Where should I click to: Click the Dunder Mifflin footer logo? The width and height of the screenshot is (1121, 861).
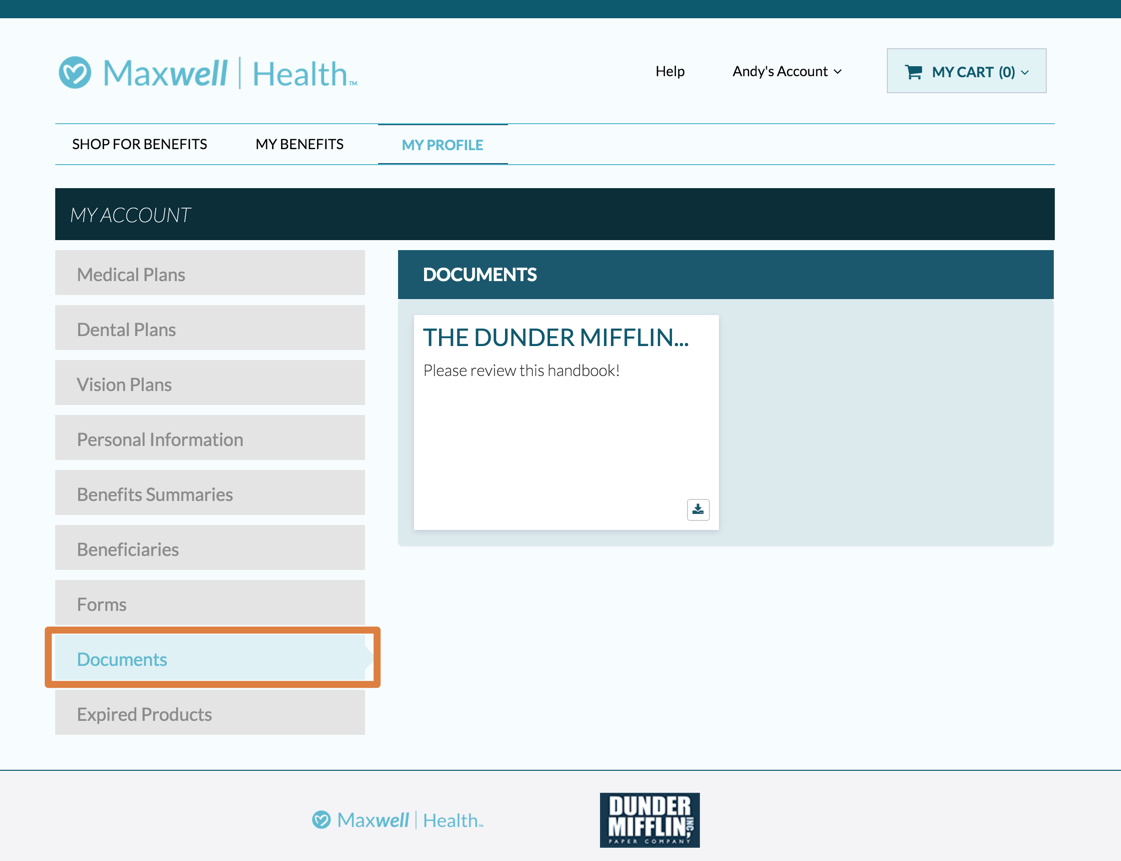[x=649, y=819]
